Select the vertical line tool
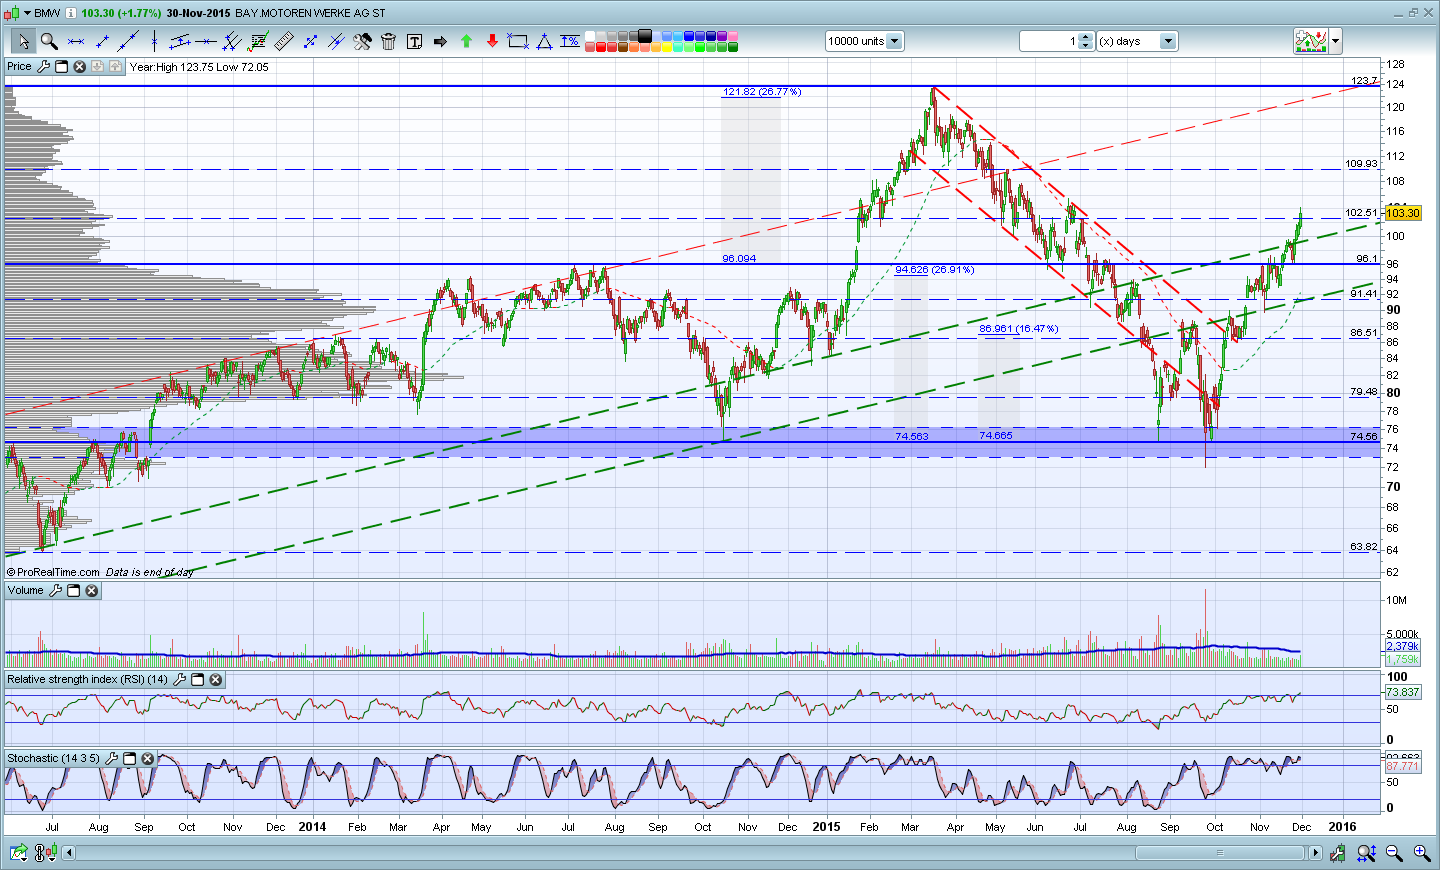 pos(154,41)
